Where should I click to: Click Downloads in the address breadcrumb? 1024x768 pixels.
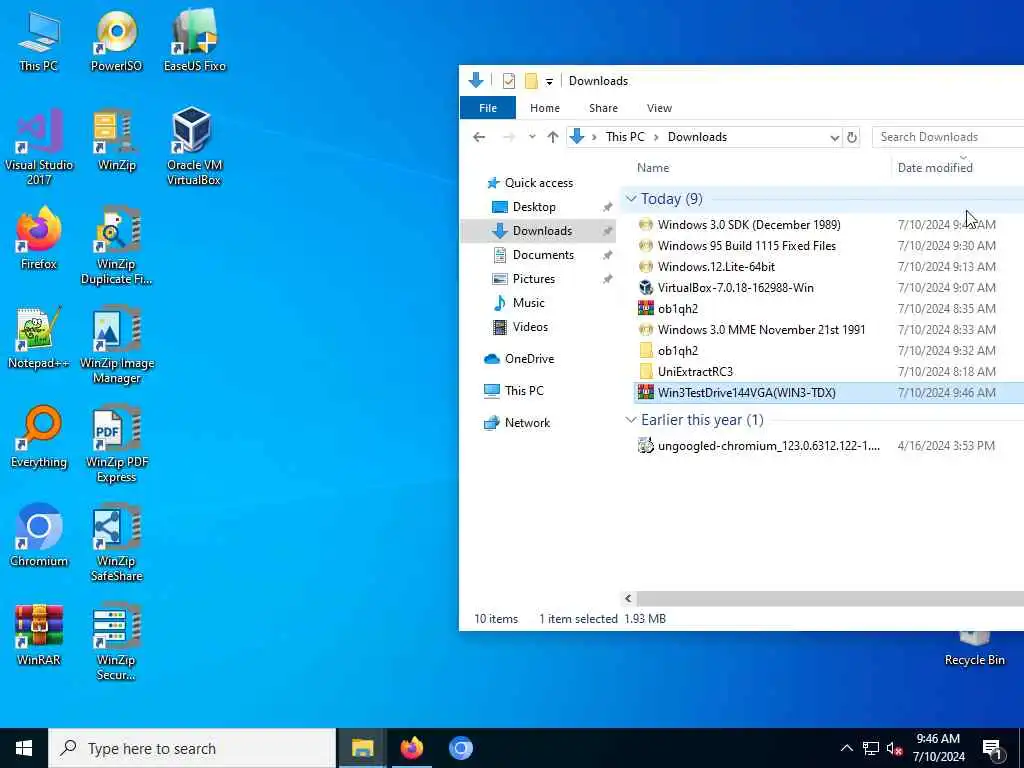(x=697, y=137)
